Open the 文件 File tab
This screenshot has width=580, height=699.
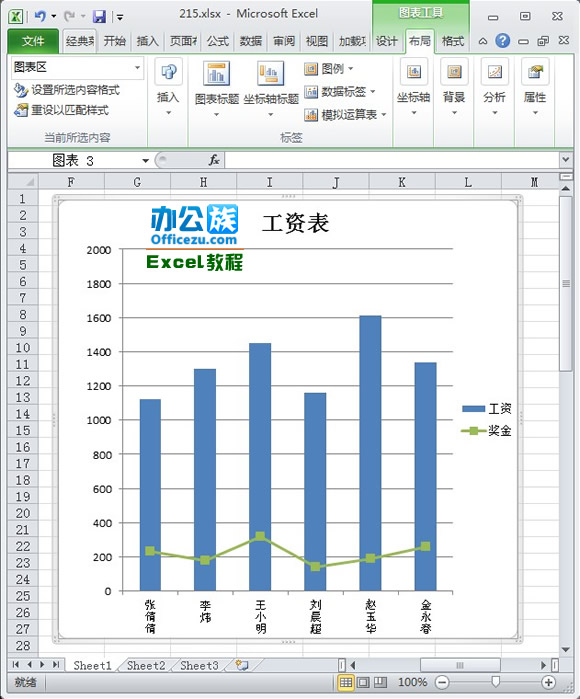click(33, 41)
